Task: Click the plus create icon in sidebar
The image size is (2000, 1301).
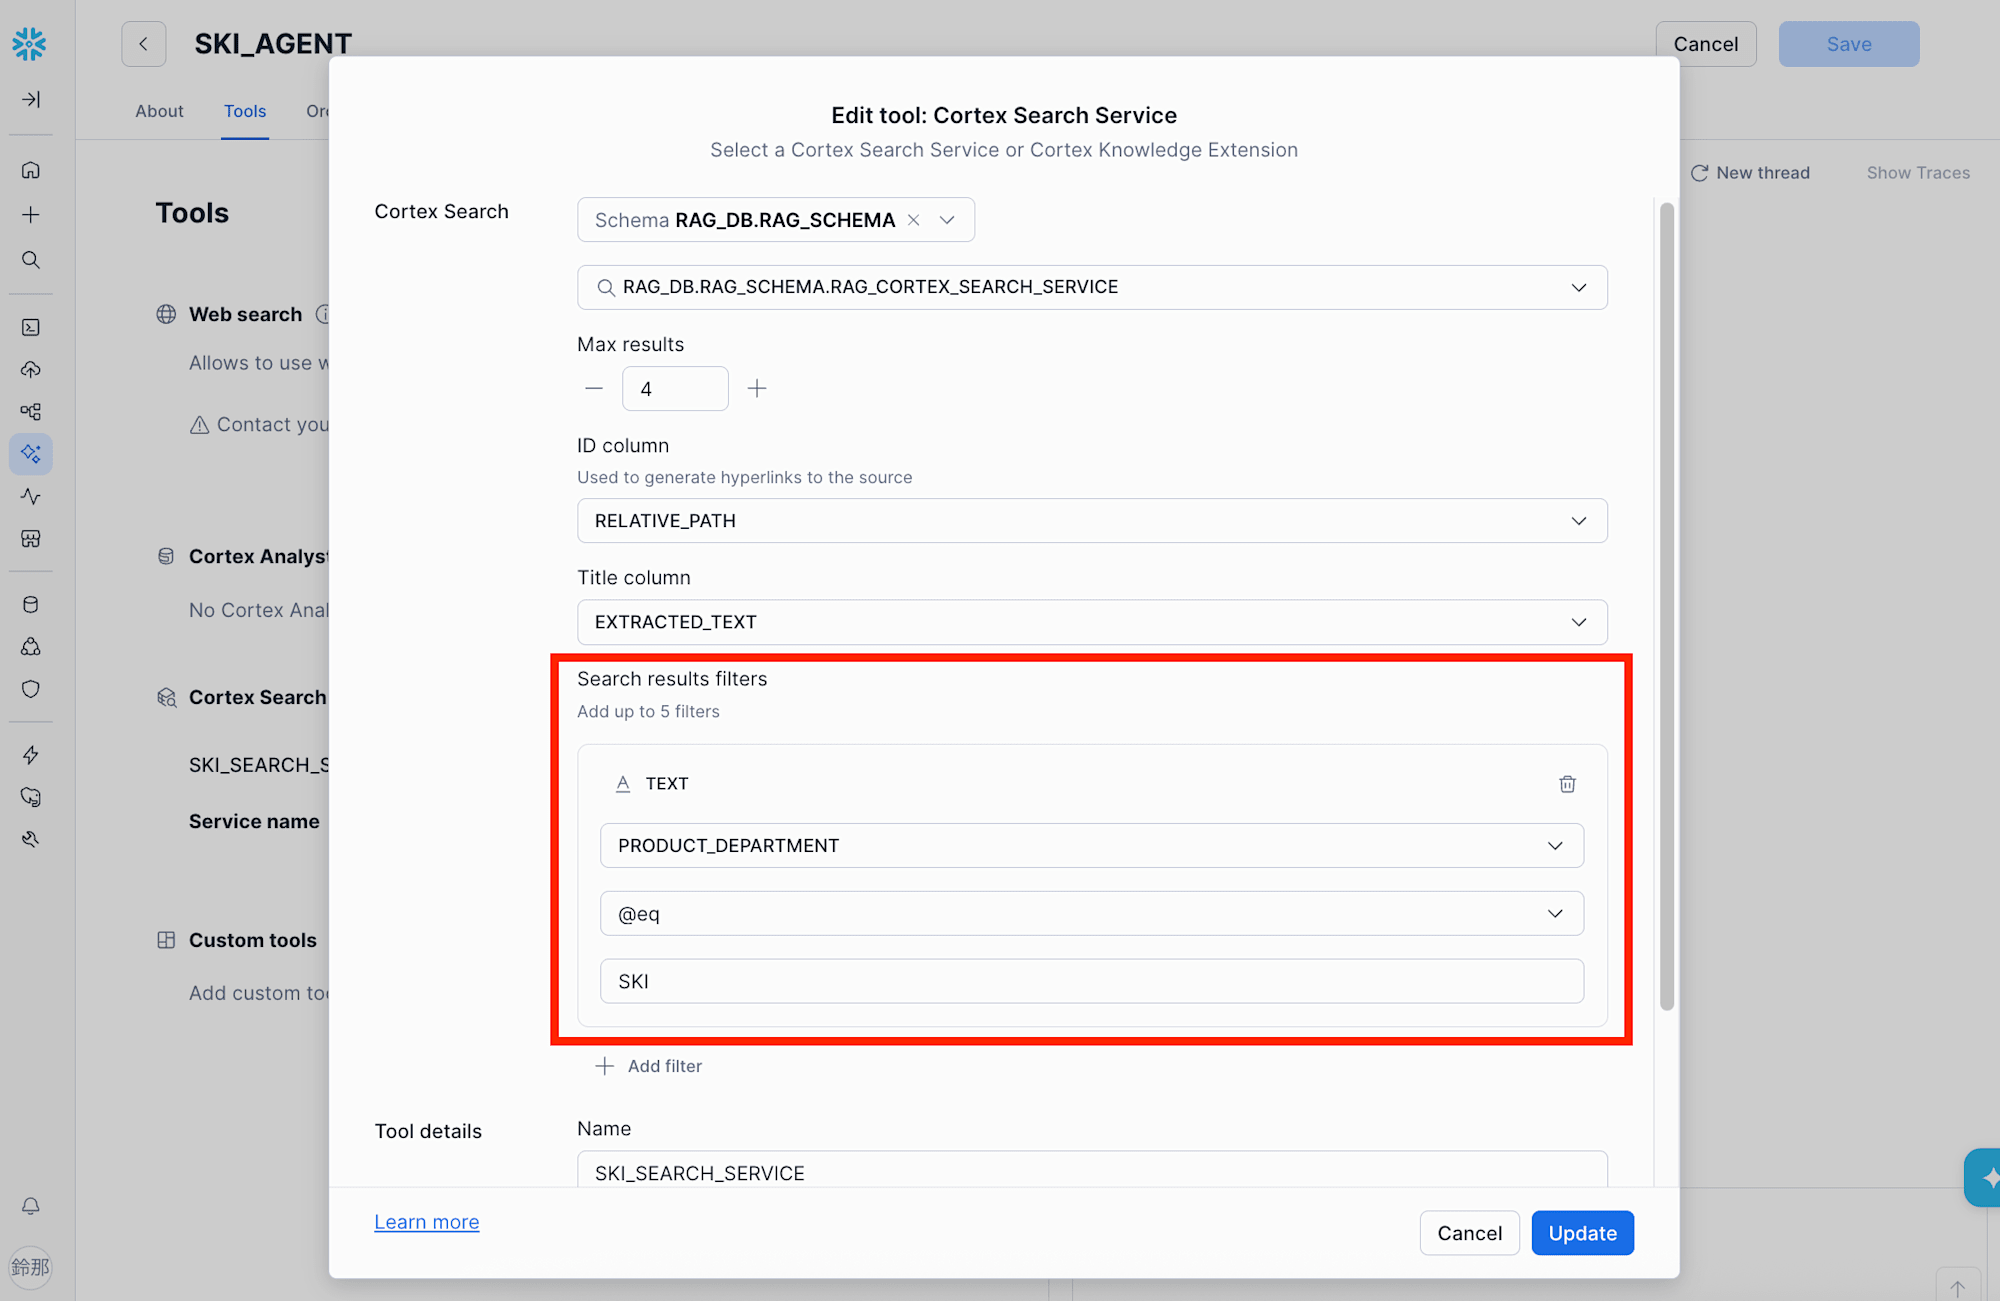Action: click(x=31, y=215)
